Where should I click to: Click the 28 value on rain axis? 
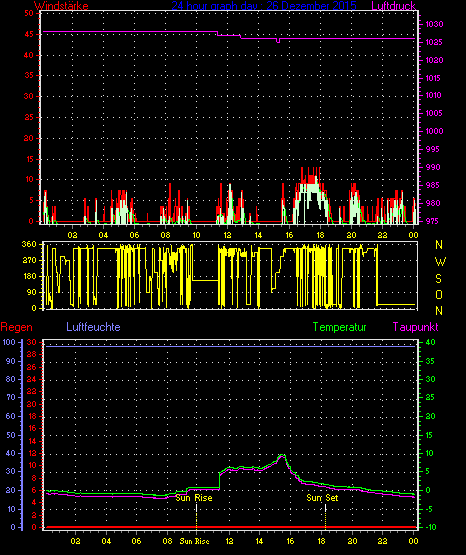31,355
